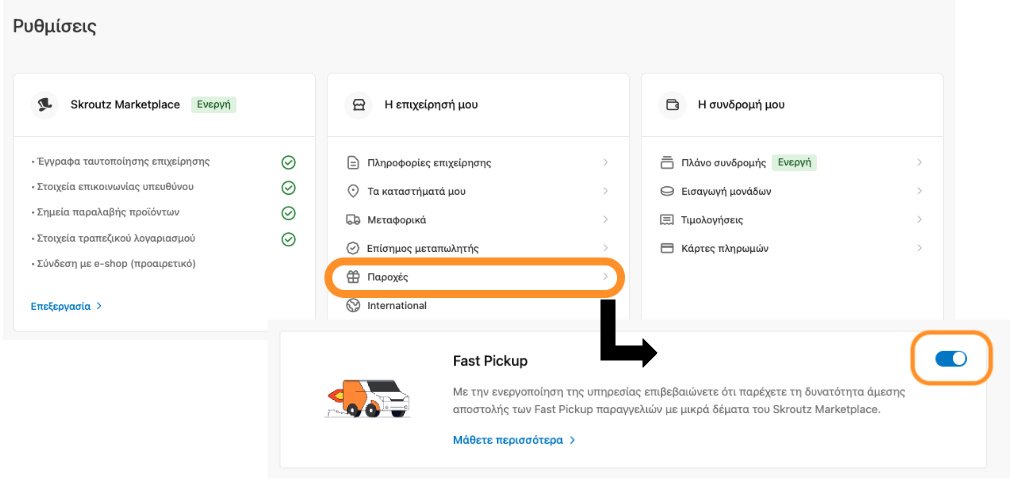Viewport: 1010px width, 484px height.
Task: Click the gift icon next to Παροχές
Action: (352, 277)
